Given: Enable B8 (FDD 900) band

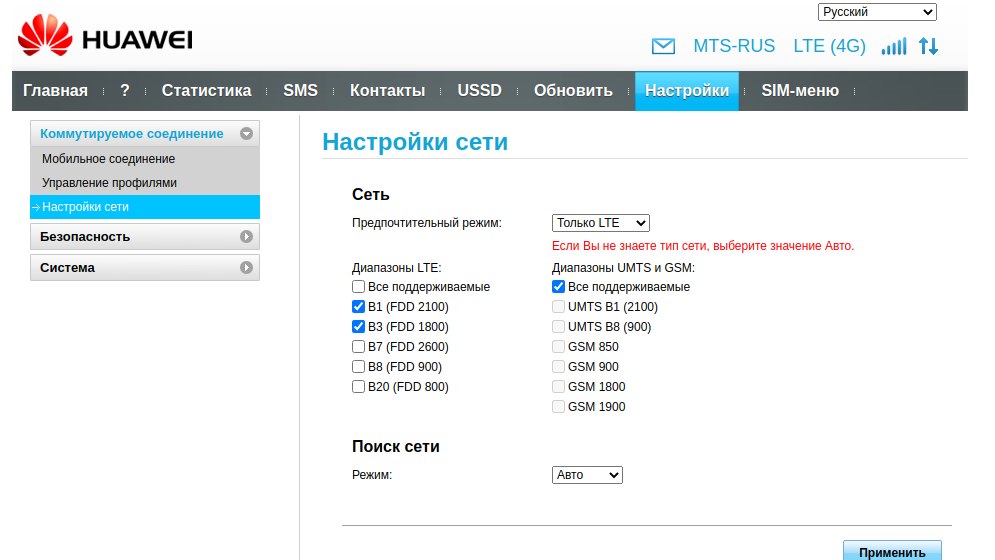Looking at the screenshot, I should (359, 366).
